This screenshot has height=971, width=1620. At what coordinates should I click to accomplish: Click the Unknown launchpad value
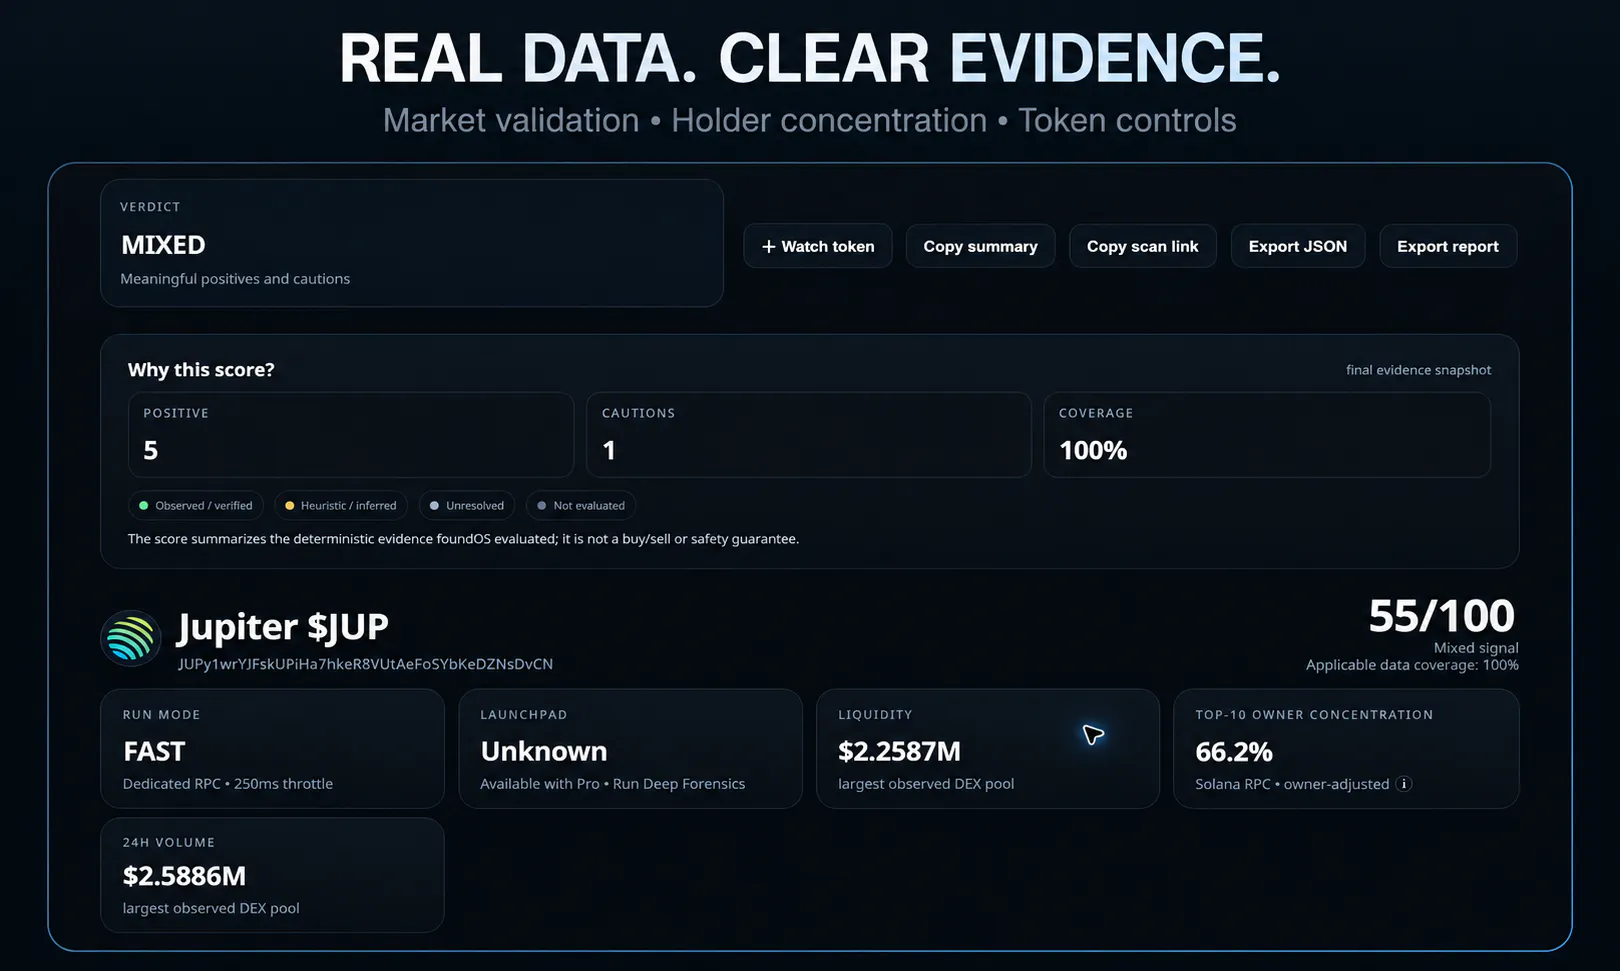tap(544, 751)
